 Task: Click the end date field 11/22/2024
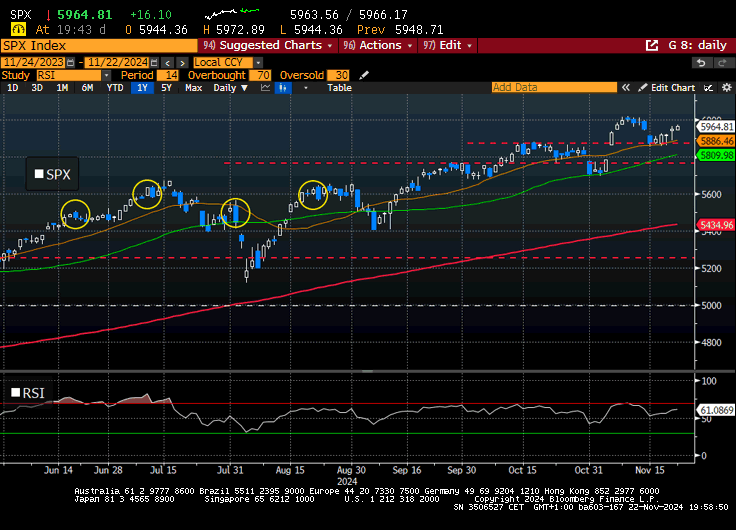click(117, 62)
